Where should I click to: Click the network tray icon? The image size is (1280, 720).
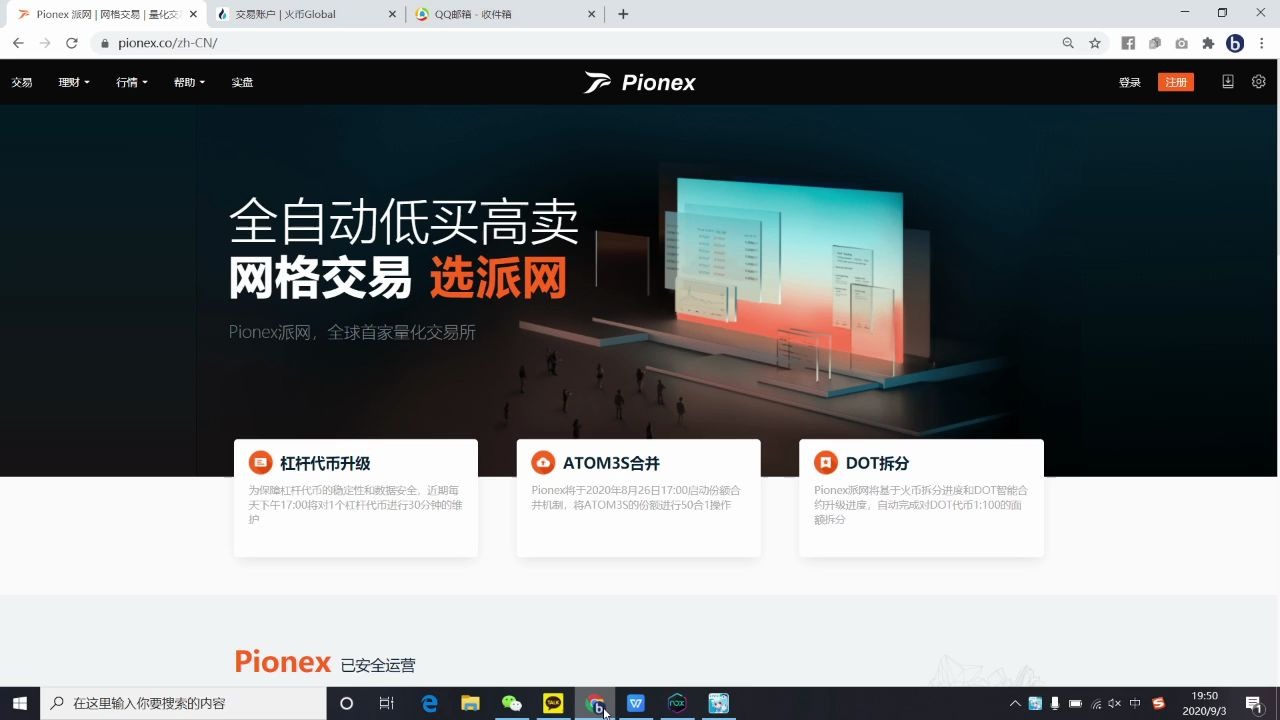coord(1096,703)
